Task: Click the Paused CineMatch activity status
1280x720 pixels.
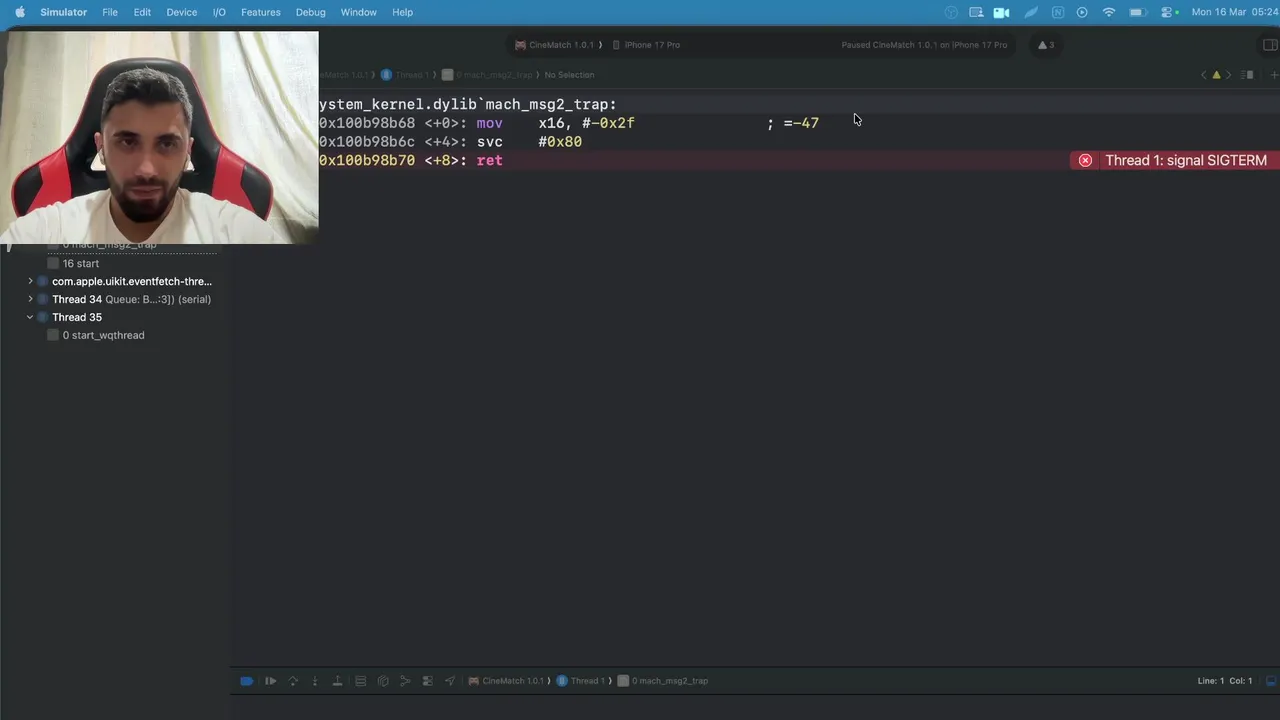Action: coord(924,45)
